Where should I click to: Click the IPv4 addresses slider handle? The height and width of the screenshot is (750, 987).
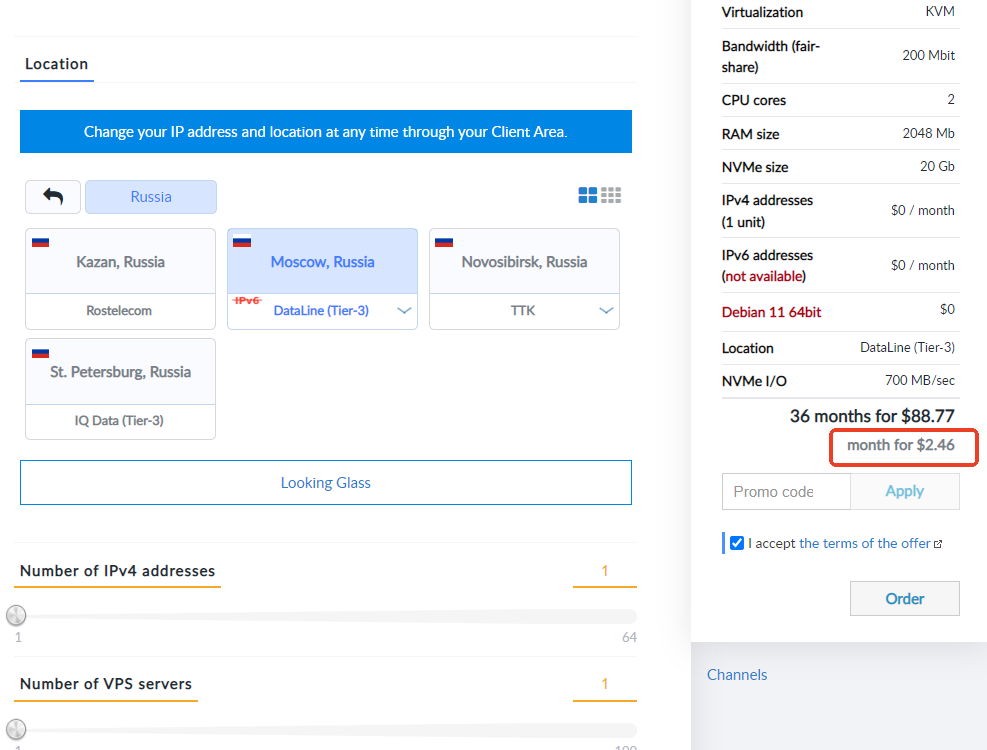[16, 615]
